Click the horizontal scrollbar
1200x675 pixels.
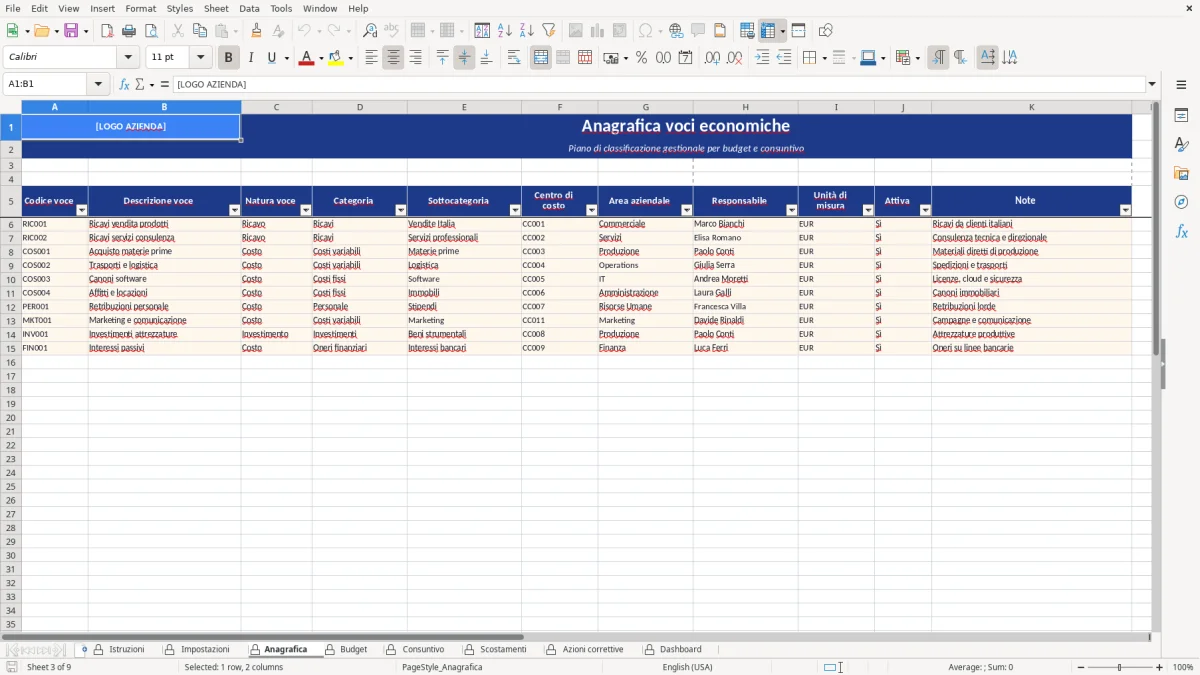click(575, 637)
